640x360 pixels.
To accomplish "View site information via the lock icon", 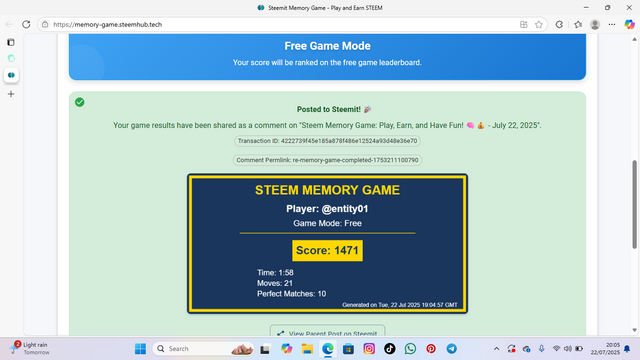I will point(45,24).
